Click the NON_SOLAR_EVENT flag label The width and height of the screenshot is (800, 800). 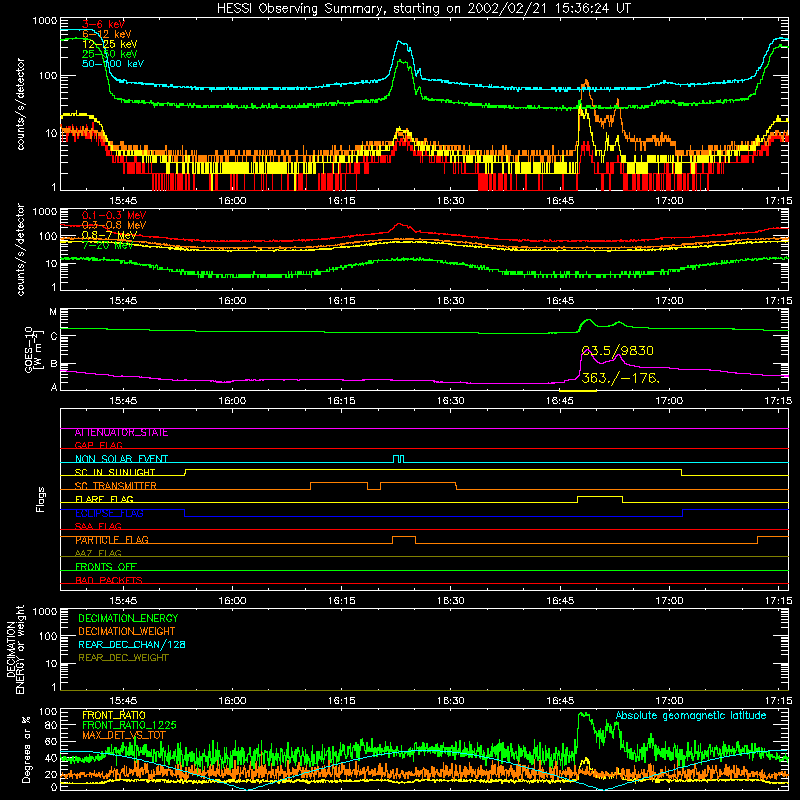[121, 459]
